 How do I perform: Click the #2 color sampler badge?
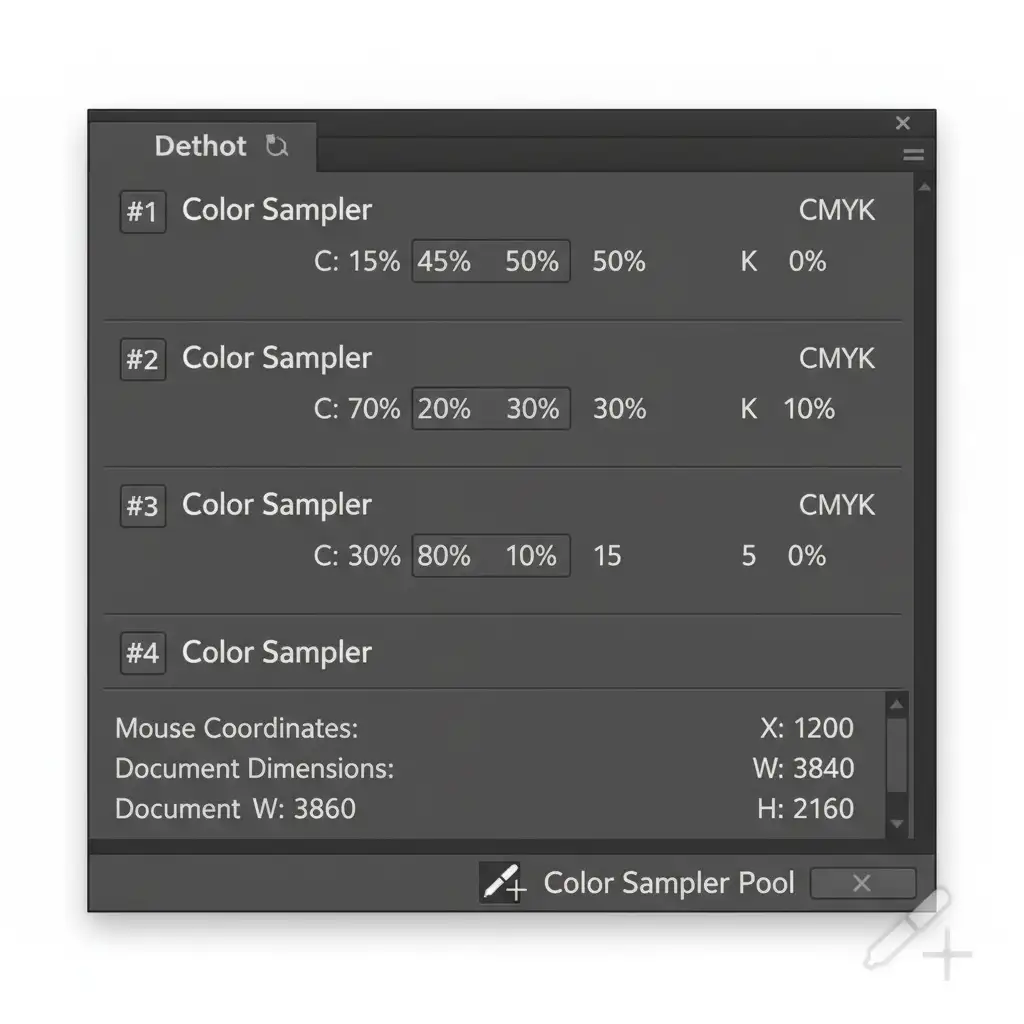pyautogui.click(x=142, y=360)
